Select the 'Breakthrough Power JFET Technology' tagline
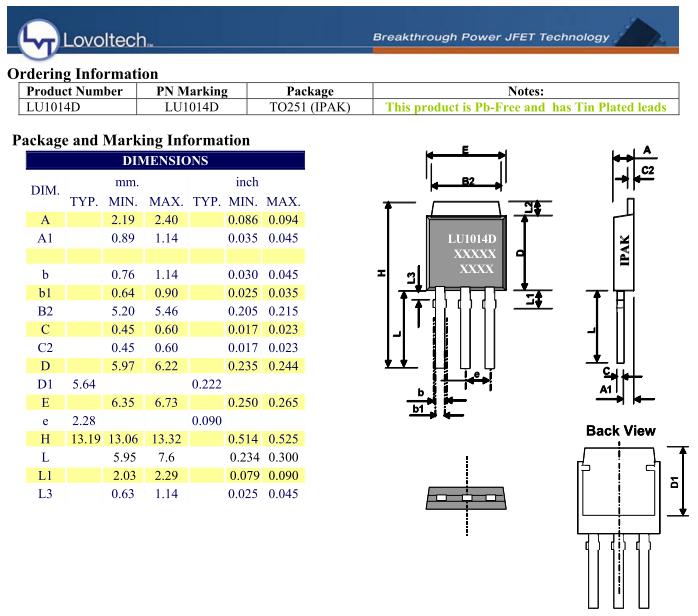 [491, 37]
